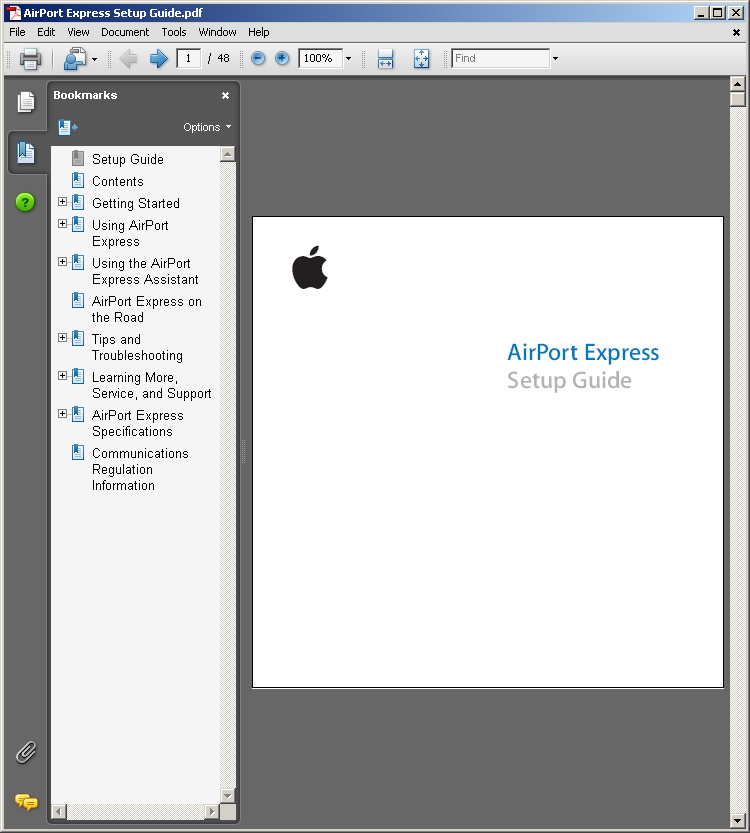Image resolution: width=750 pixels, height=833 pixels.
Task: Expand AirPort Express Specifications bookmark
Action: pyautogui.click(x=63, y=414)
